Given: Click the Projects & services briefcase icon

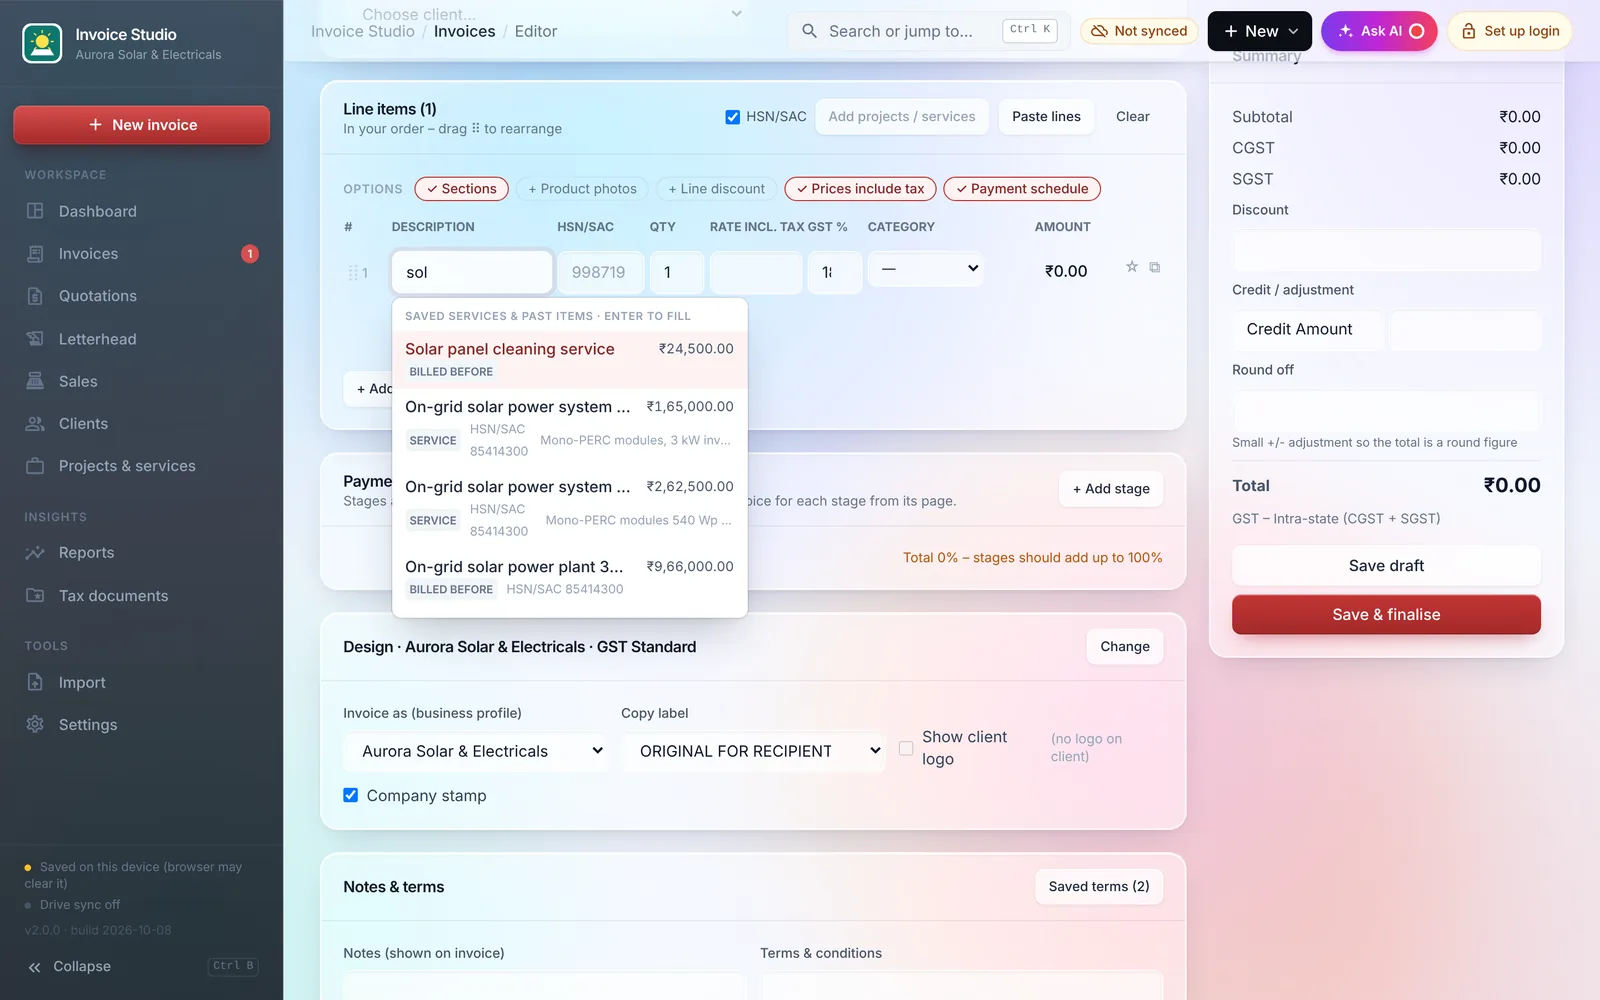Looking at the screenshot, I should point(35,466).
